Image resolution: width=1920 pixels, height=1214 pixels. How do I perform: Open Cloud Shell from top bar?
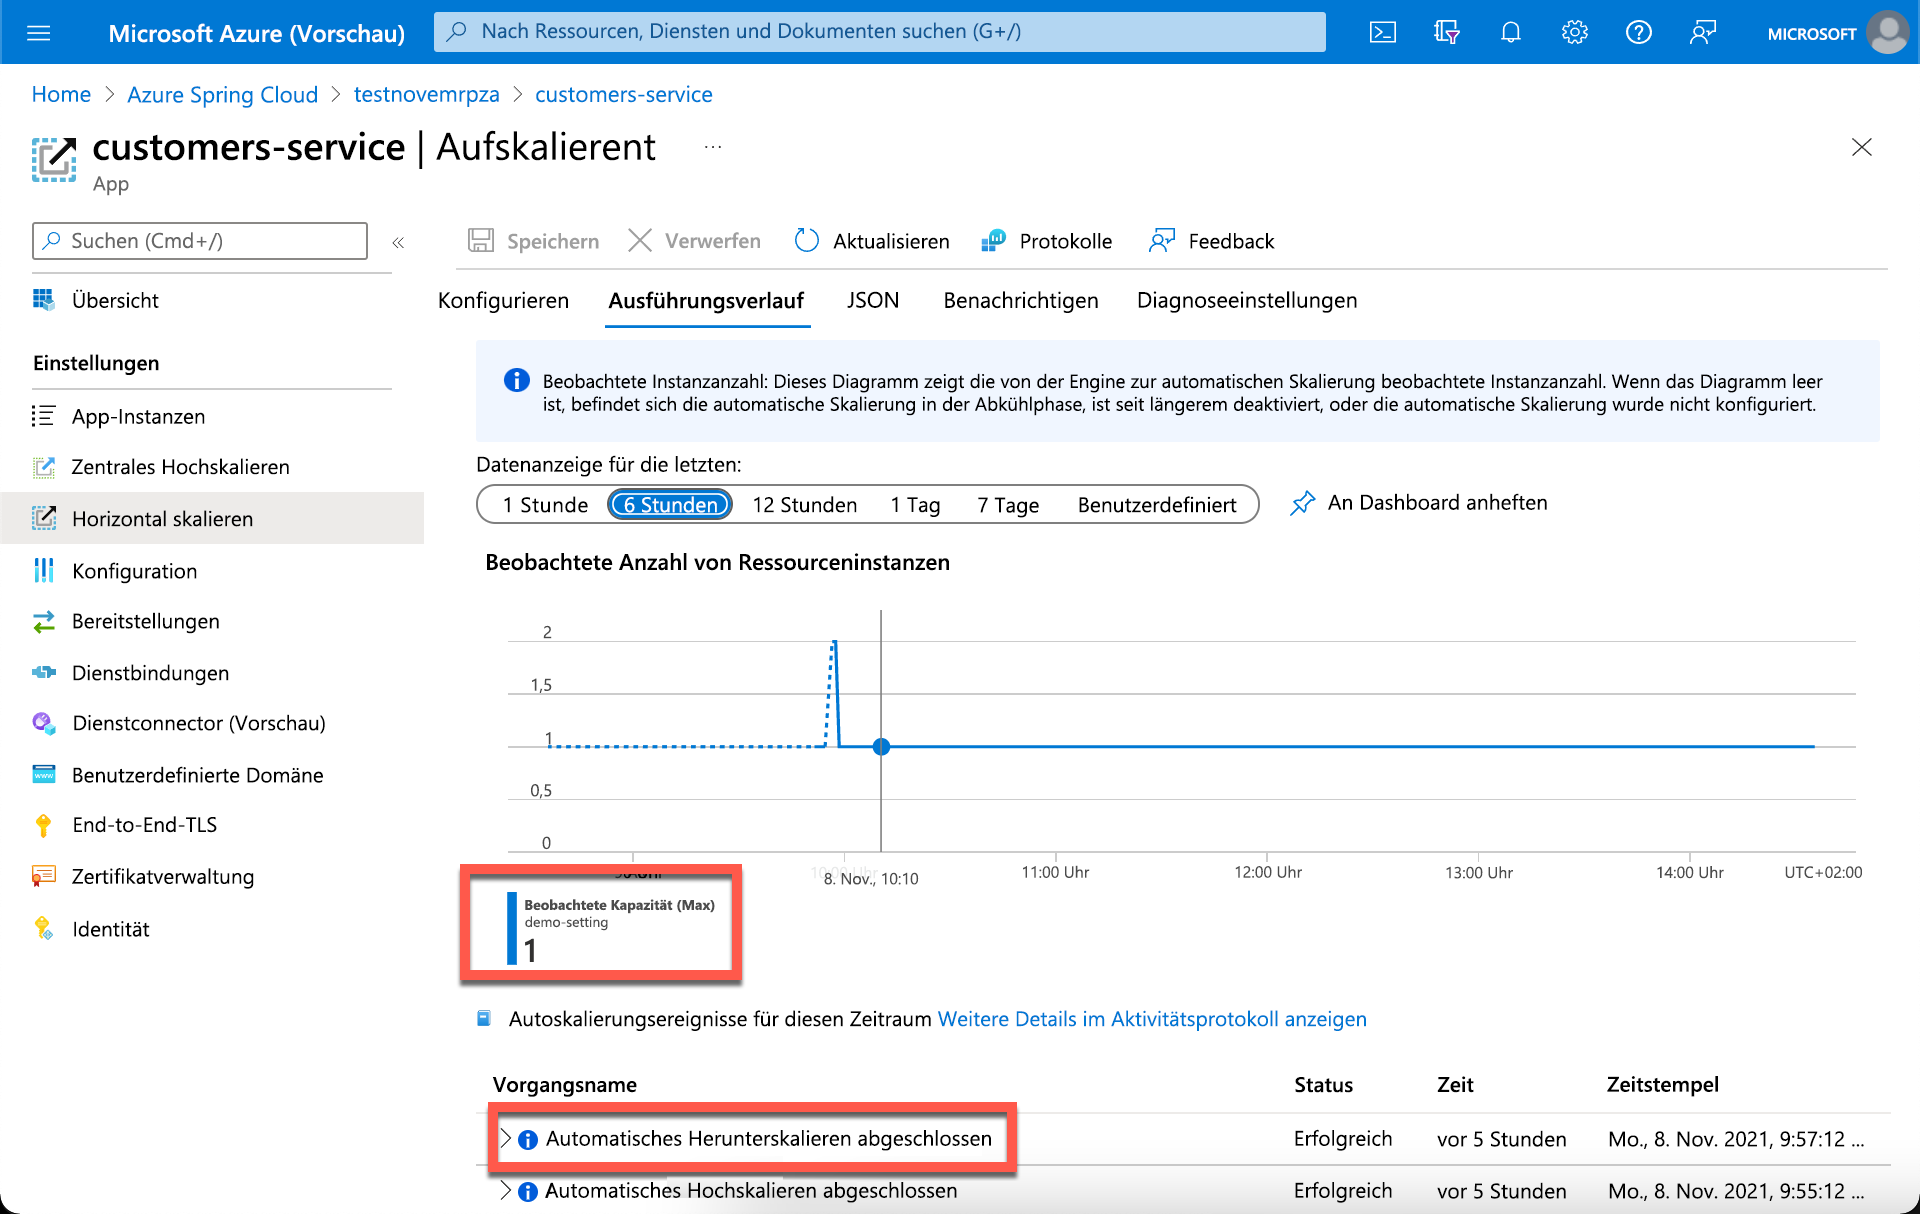point(1382,33)
